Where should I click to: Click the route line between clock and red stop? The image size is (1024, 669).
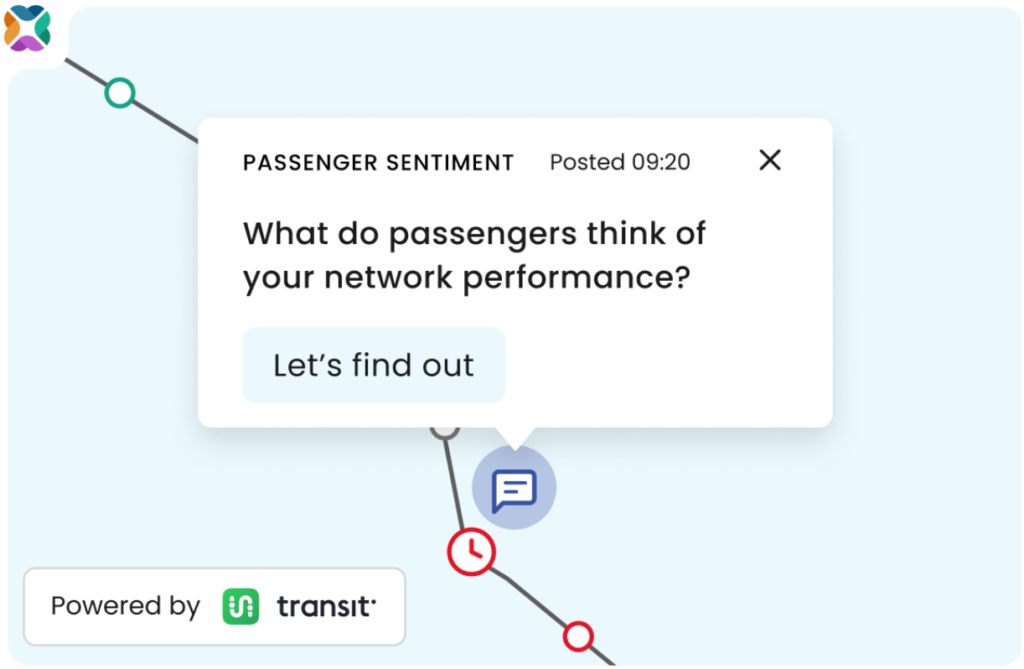(529, 595)
